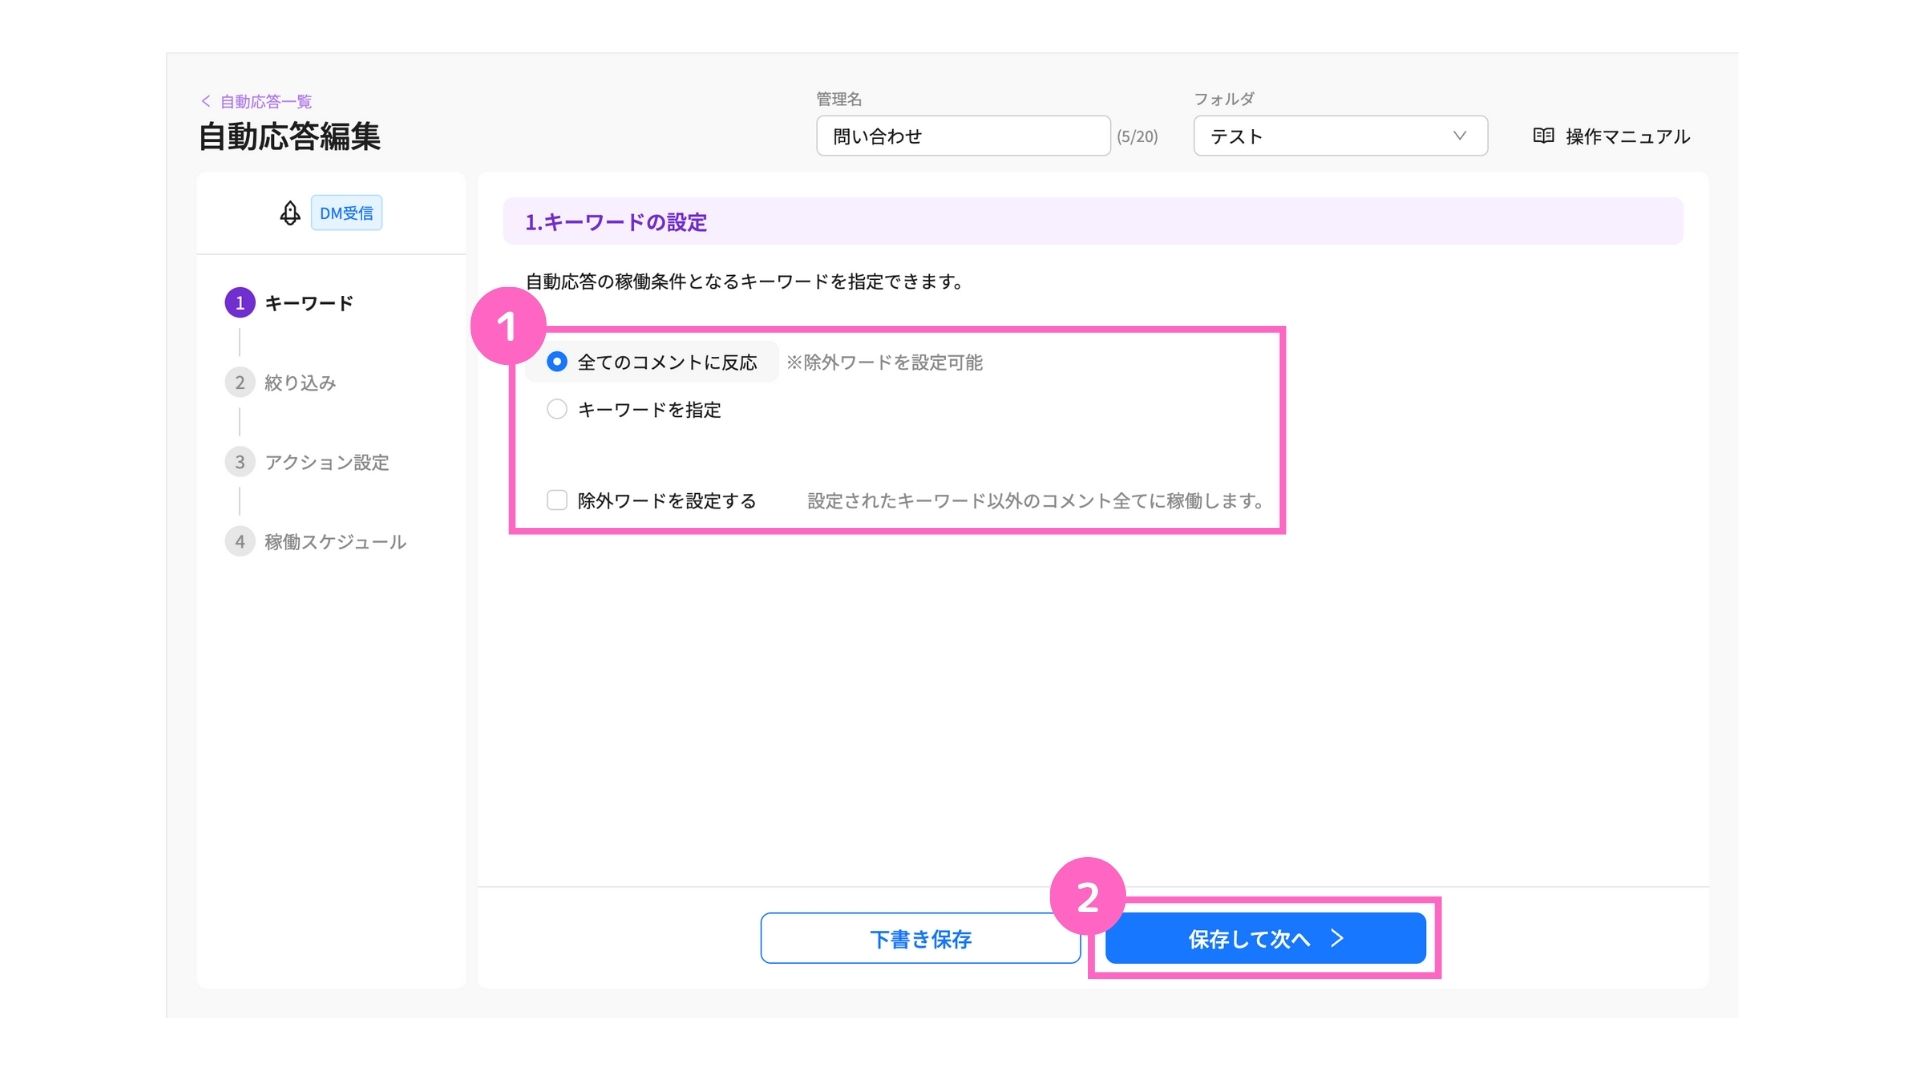1920x1080 pixels.
Task: Click the ※除外ワードを設定可能 note text
Action: click(884, 362)
